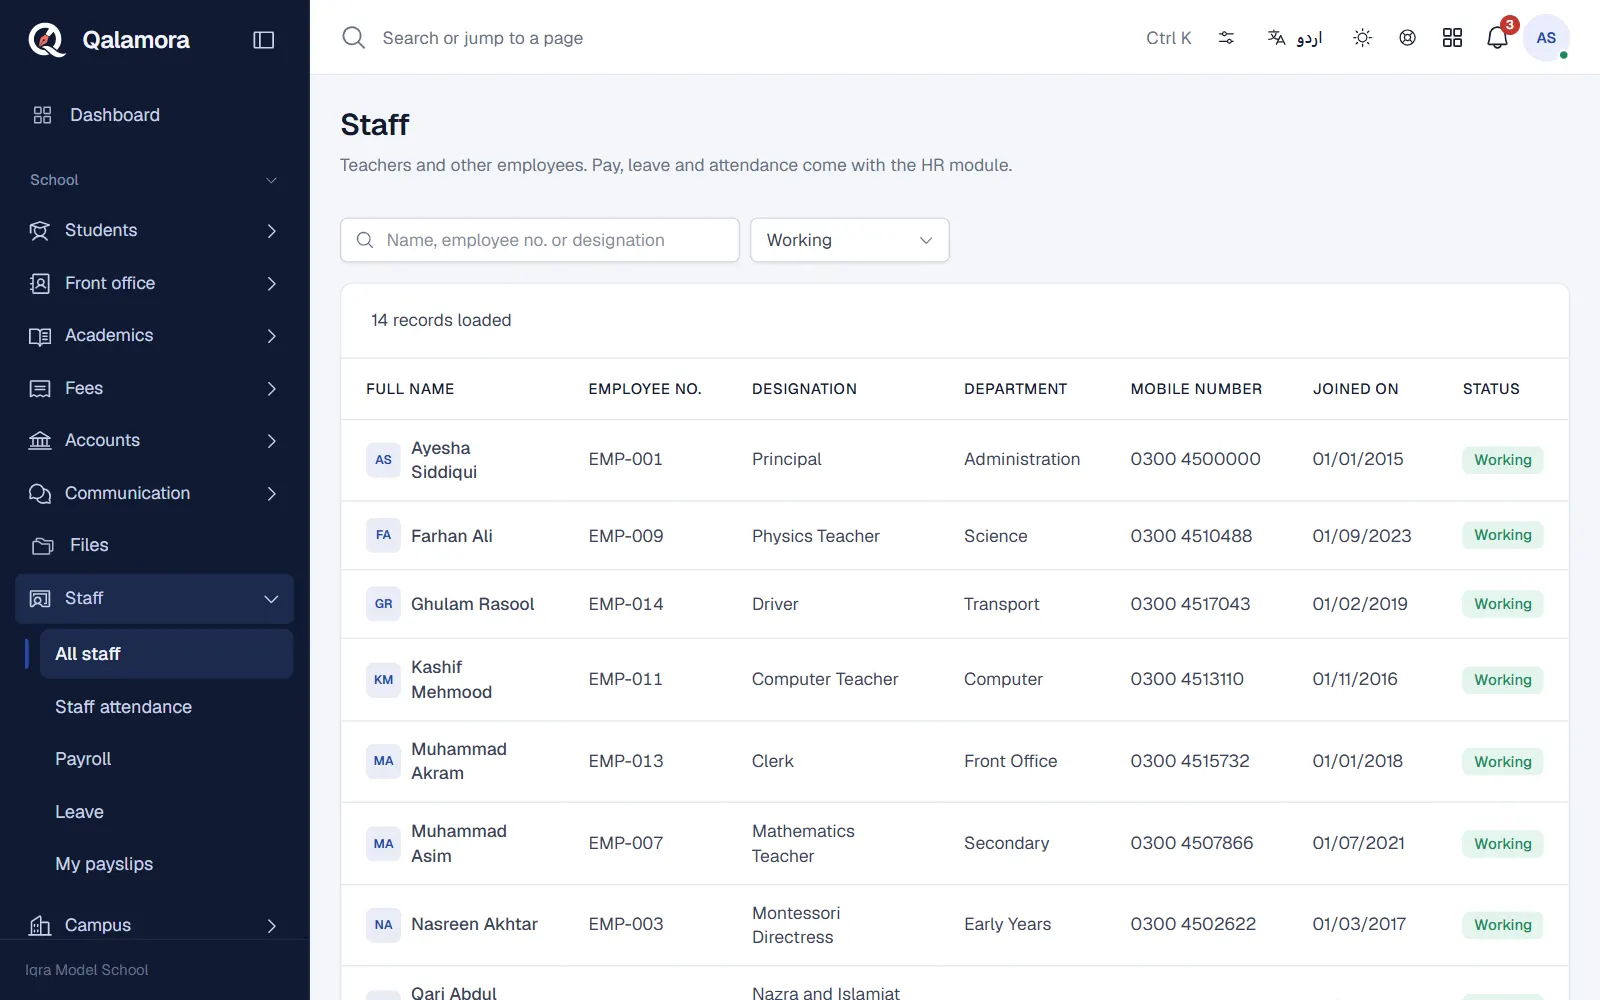This screenshot has height=1000, width=1600.
Task: Expand the Students menu
Action: 155,231
